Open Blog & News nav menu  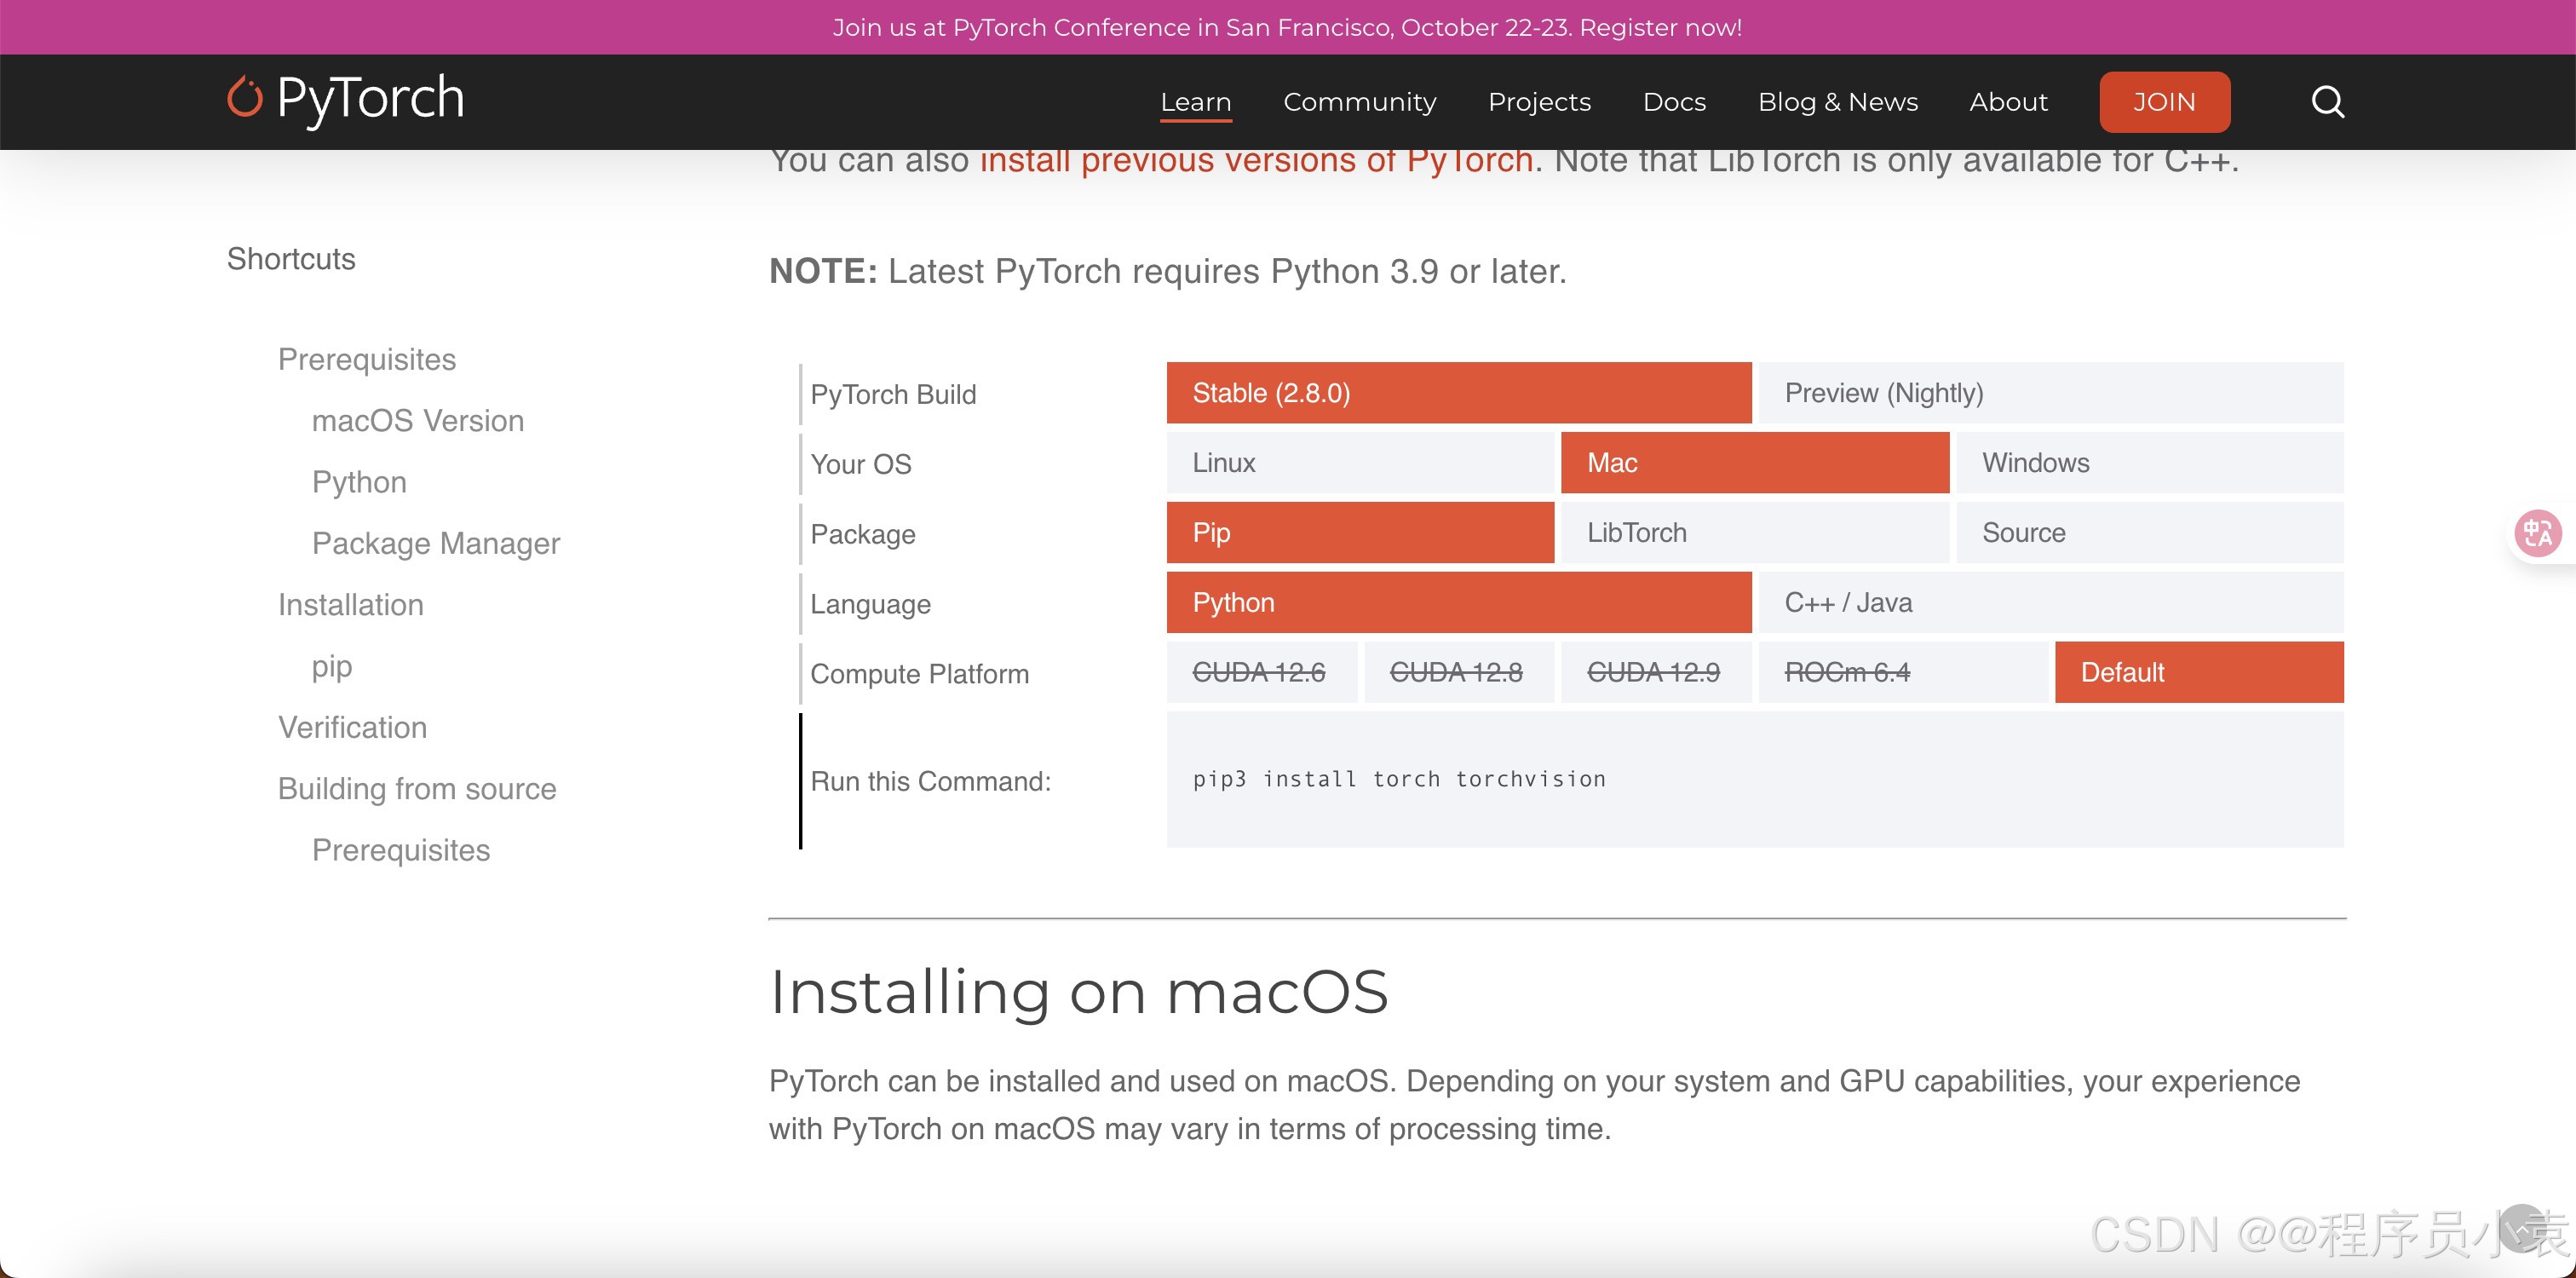pos(1838,102)
